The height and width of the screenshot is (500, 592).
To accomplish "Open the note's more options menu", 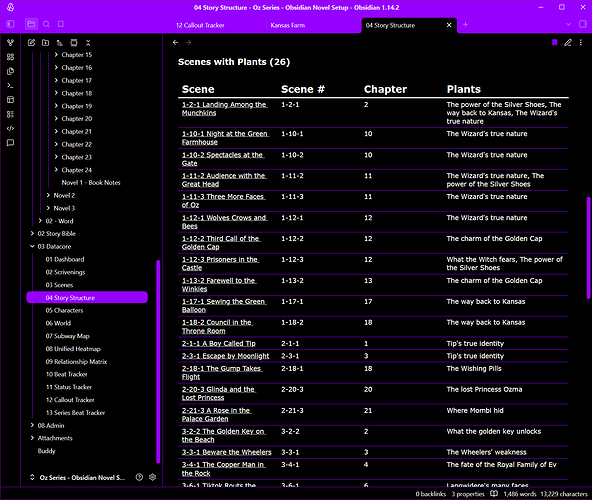I will tap(581, 43).
